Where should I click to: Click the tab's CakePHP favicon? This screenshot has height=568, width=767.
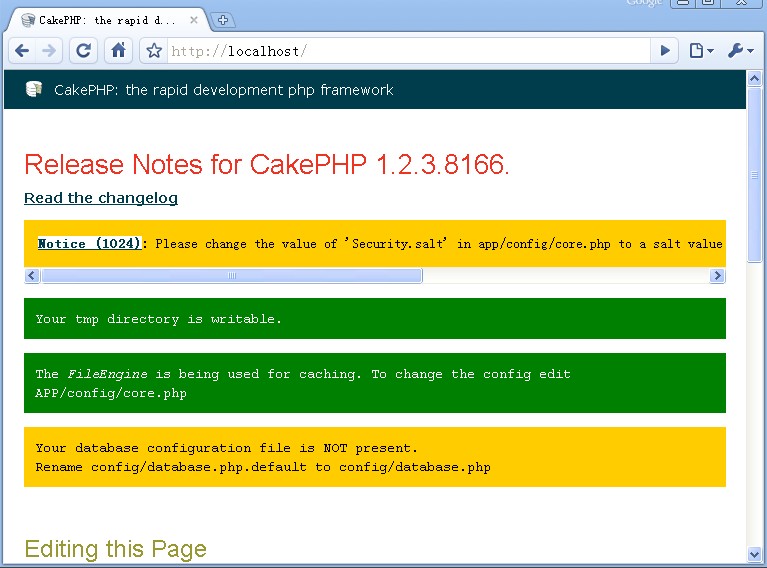click(x=28, y=20)
